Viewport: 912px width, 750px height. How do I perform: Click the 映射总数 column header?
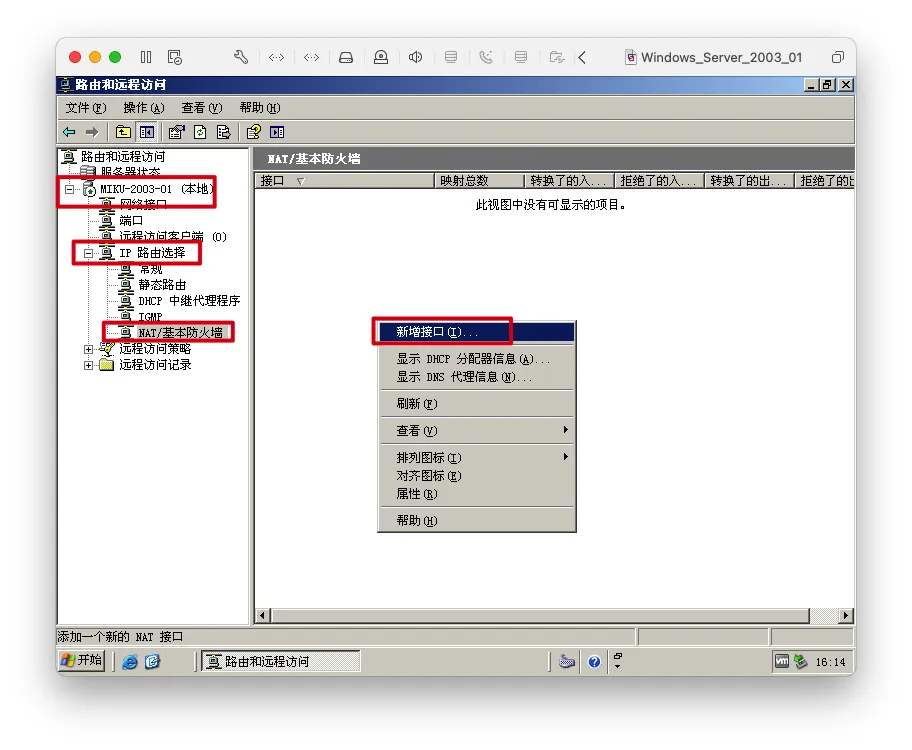[x=479, y=181]
